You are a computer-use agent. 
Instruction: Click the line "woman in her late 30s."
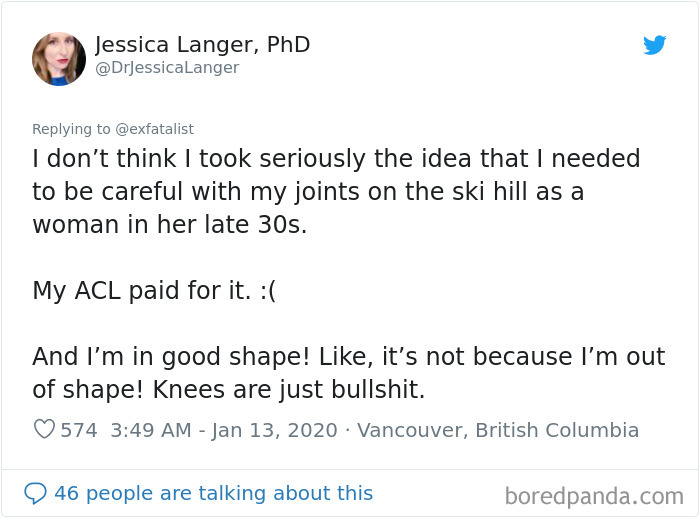coord(170,225)
